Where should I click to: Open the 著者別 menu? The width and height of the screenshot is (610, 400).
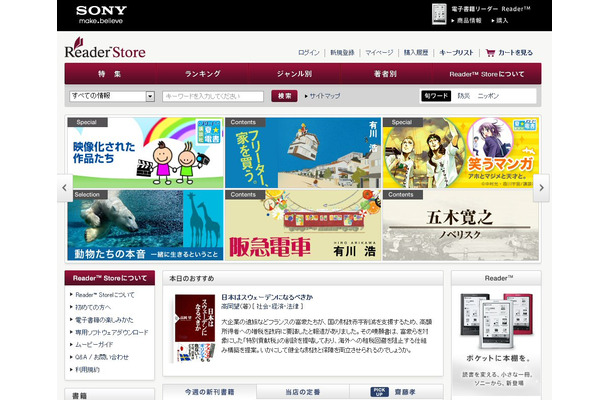[386, 74]
